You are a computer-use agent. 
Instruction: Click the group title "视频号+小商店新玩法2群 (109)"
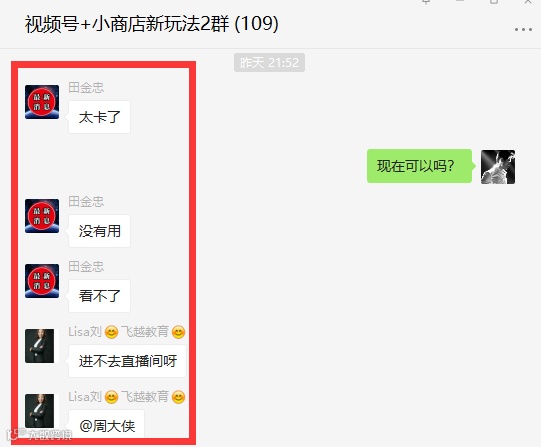(x=151, y=24)
